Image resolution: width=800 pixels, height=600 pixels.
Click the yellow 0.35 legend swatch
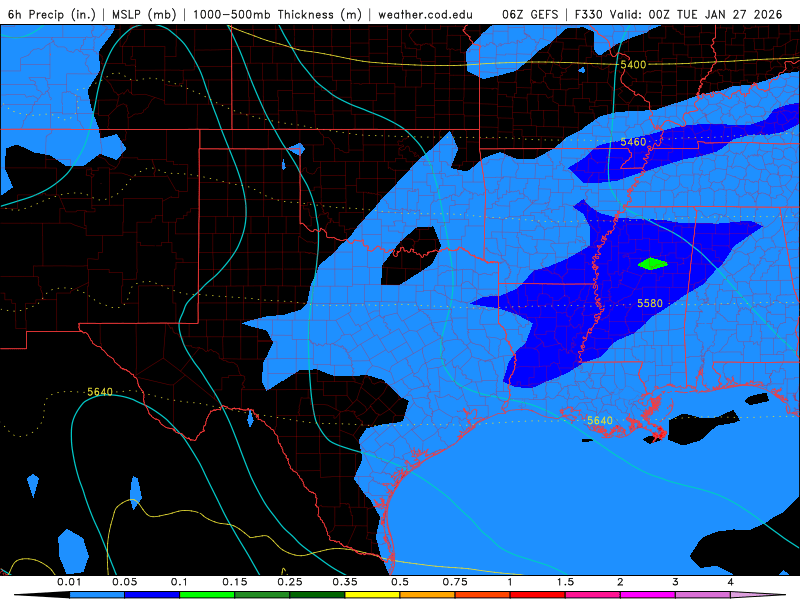coord(372,595)
